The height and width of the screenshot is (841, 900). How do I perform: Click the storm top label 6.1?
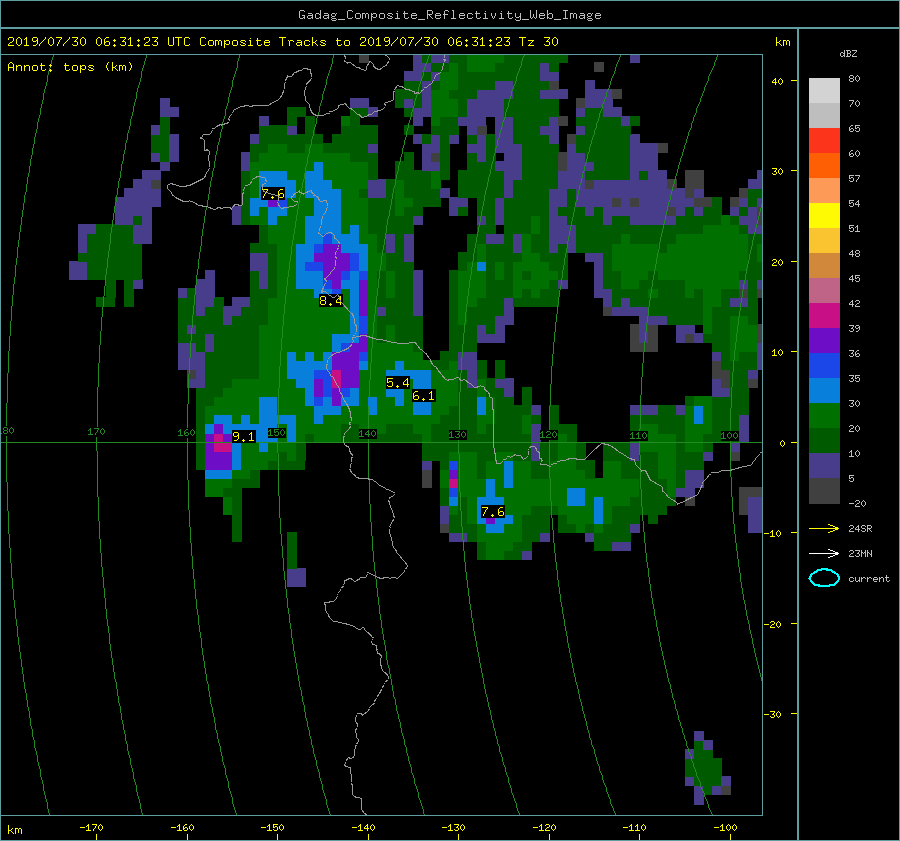coord(424,396)
